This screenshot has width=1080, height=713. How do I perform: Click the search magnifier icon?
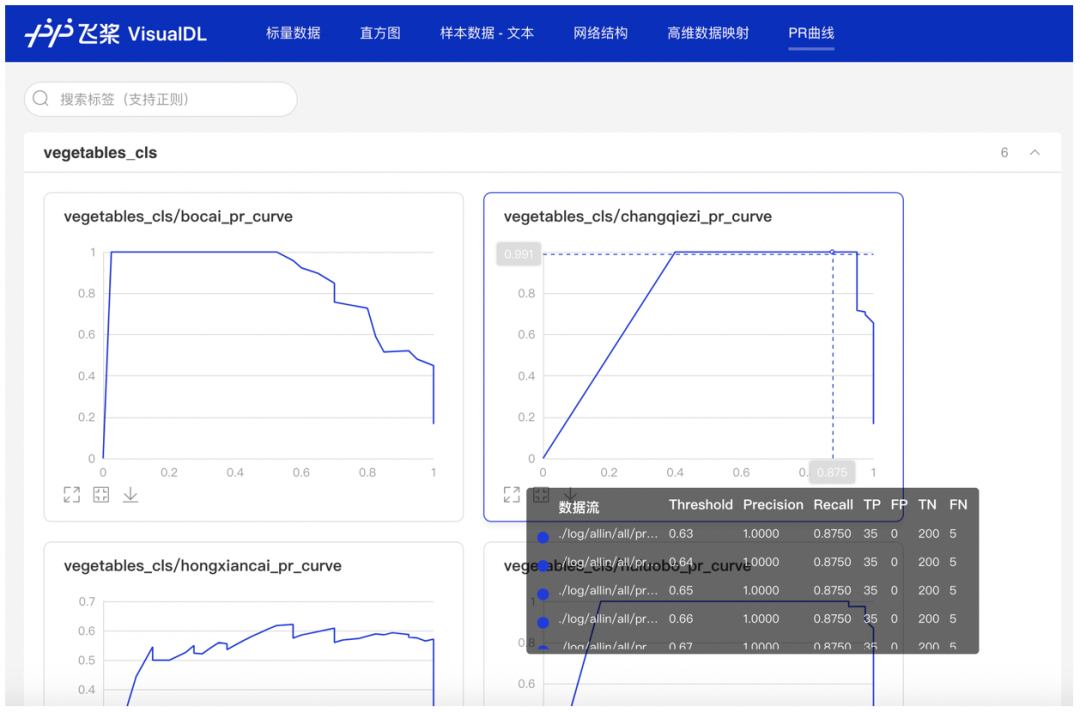[x=41, y=99]
